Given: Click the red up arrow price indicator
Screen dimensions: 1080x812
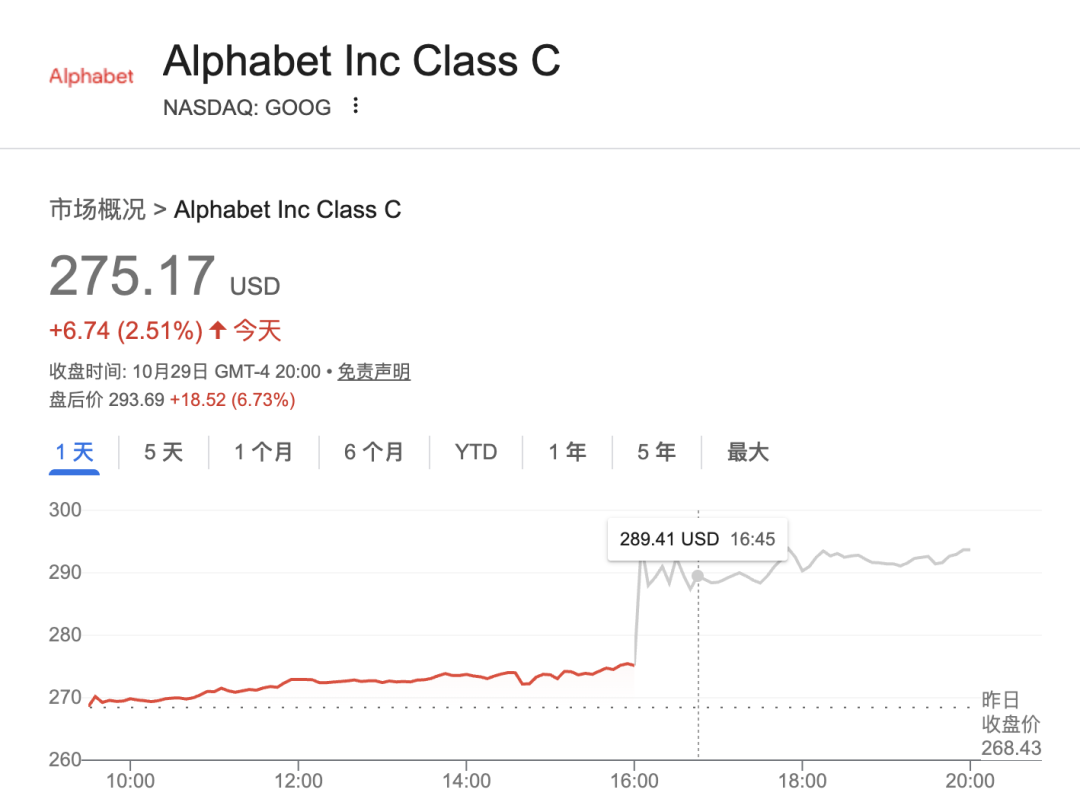Looking at the screenshot, I should point(219,329).
